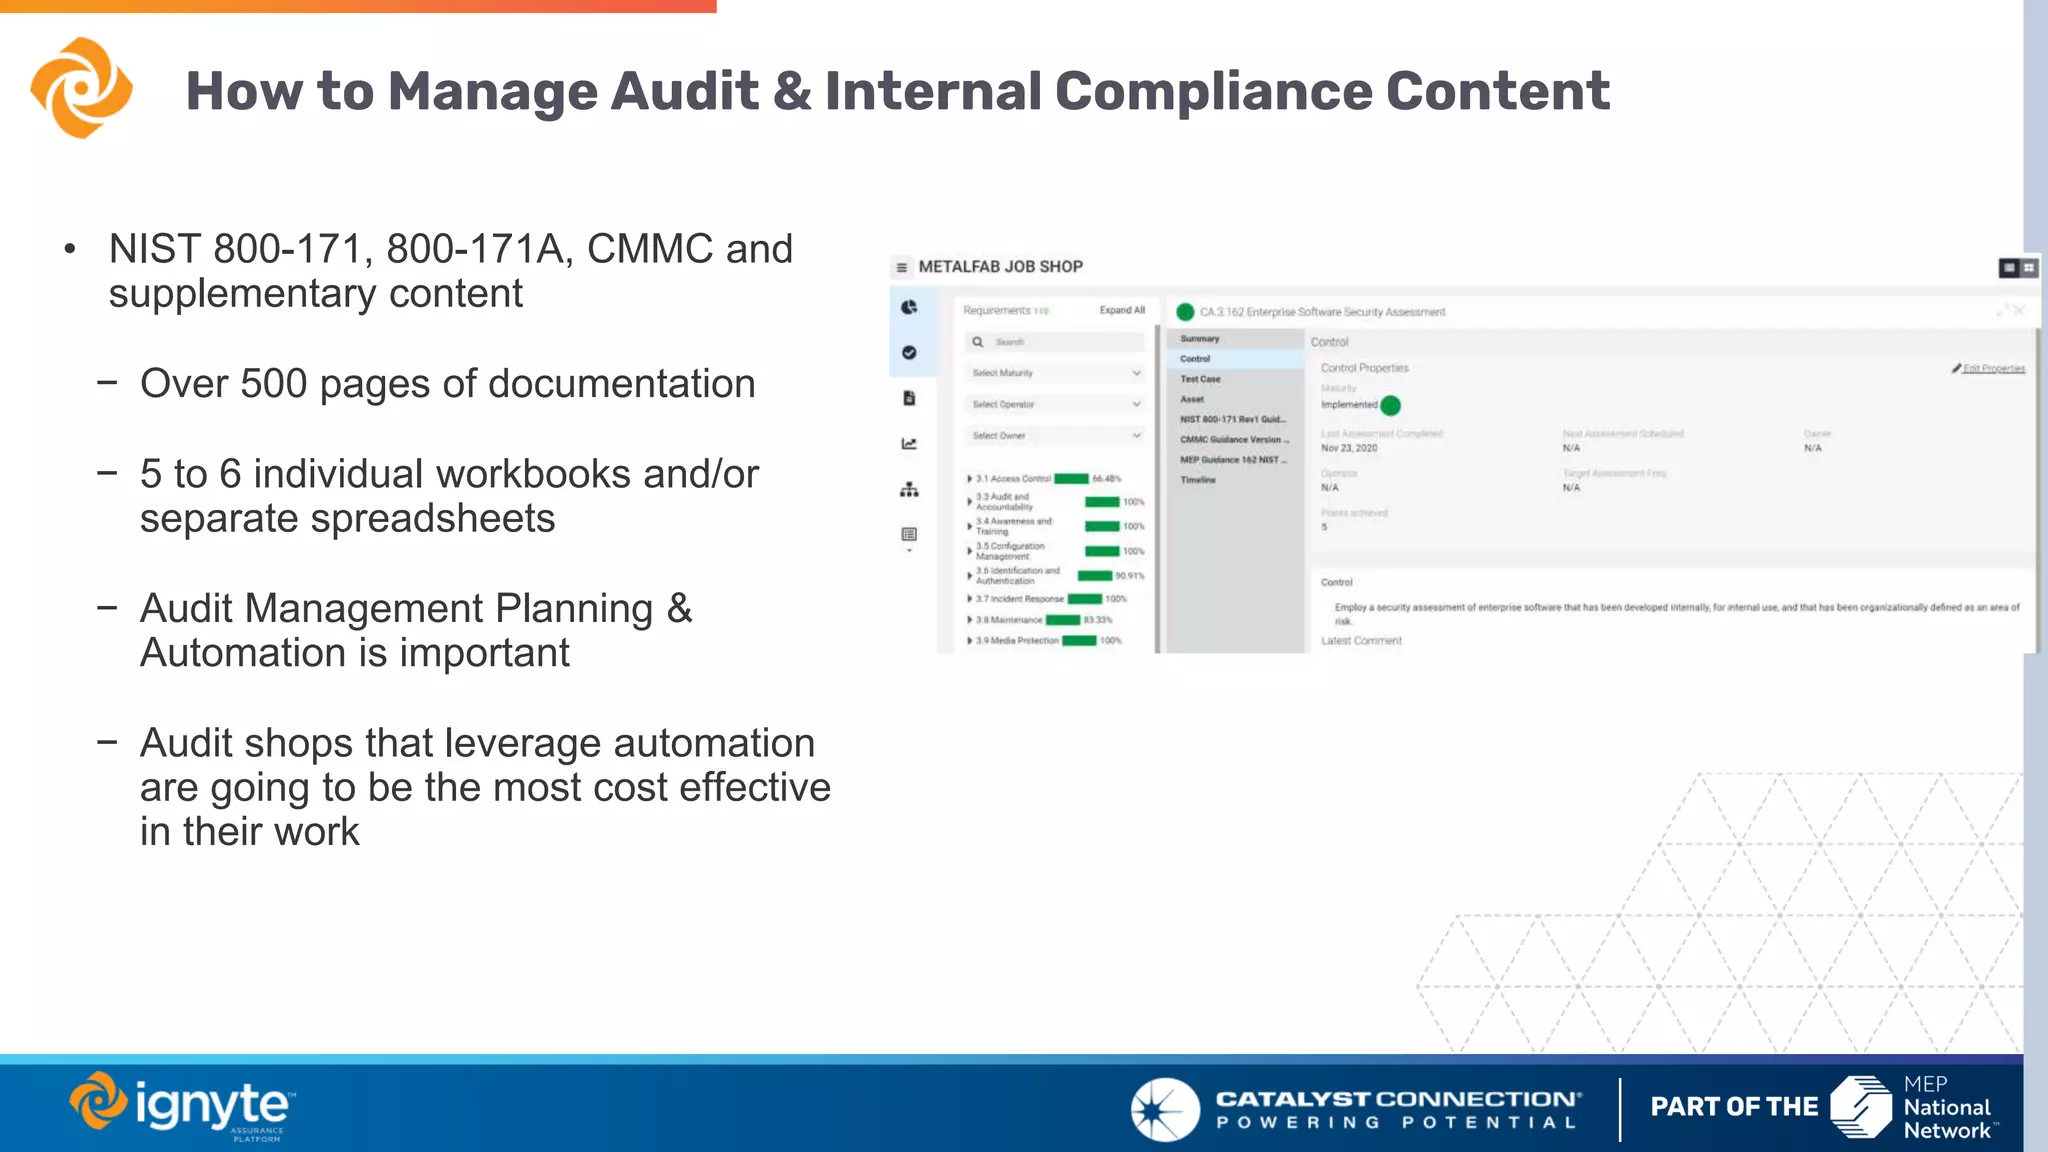2048x1152 pixels.
Task: Open the CMMC Guidance Version tab
Action: [1235, 439]
